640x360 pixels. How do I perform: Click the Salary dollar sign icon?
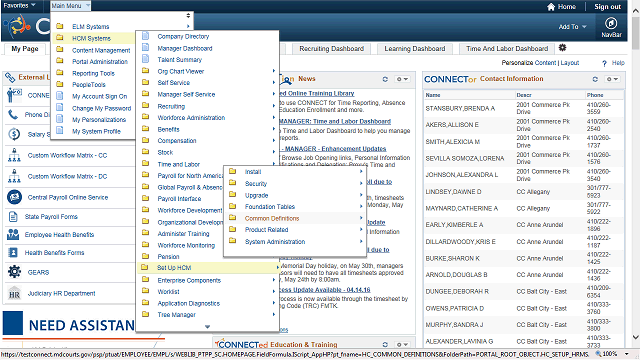tap(14, 134)
